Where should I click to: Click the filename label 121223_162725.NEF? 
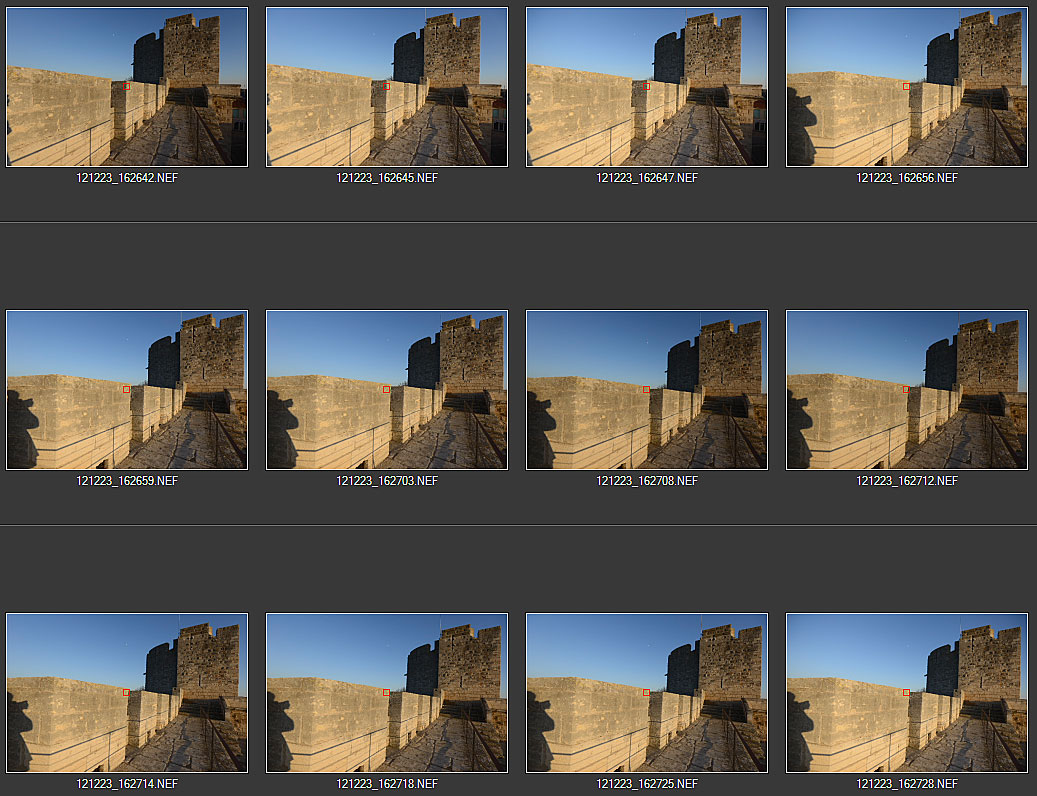647,783
